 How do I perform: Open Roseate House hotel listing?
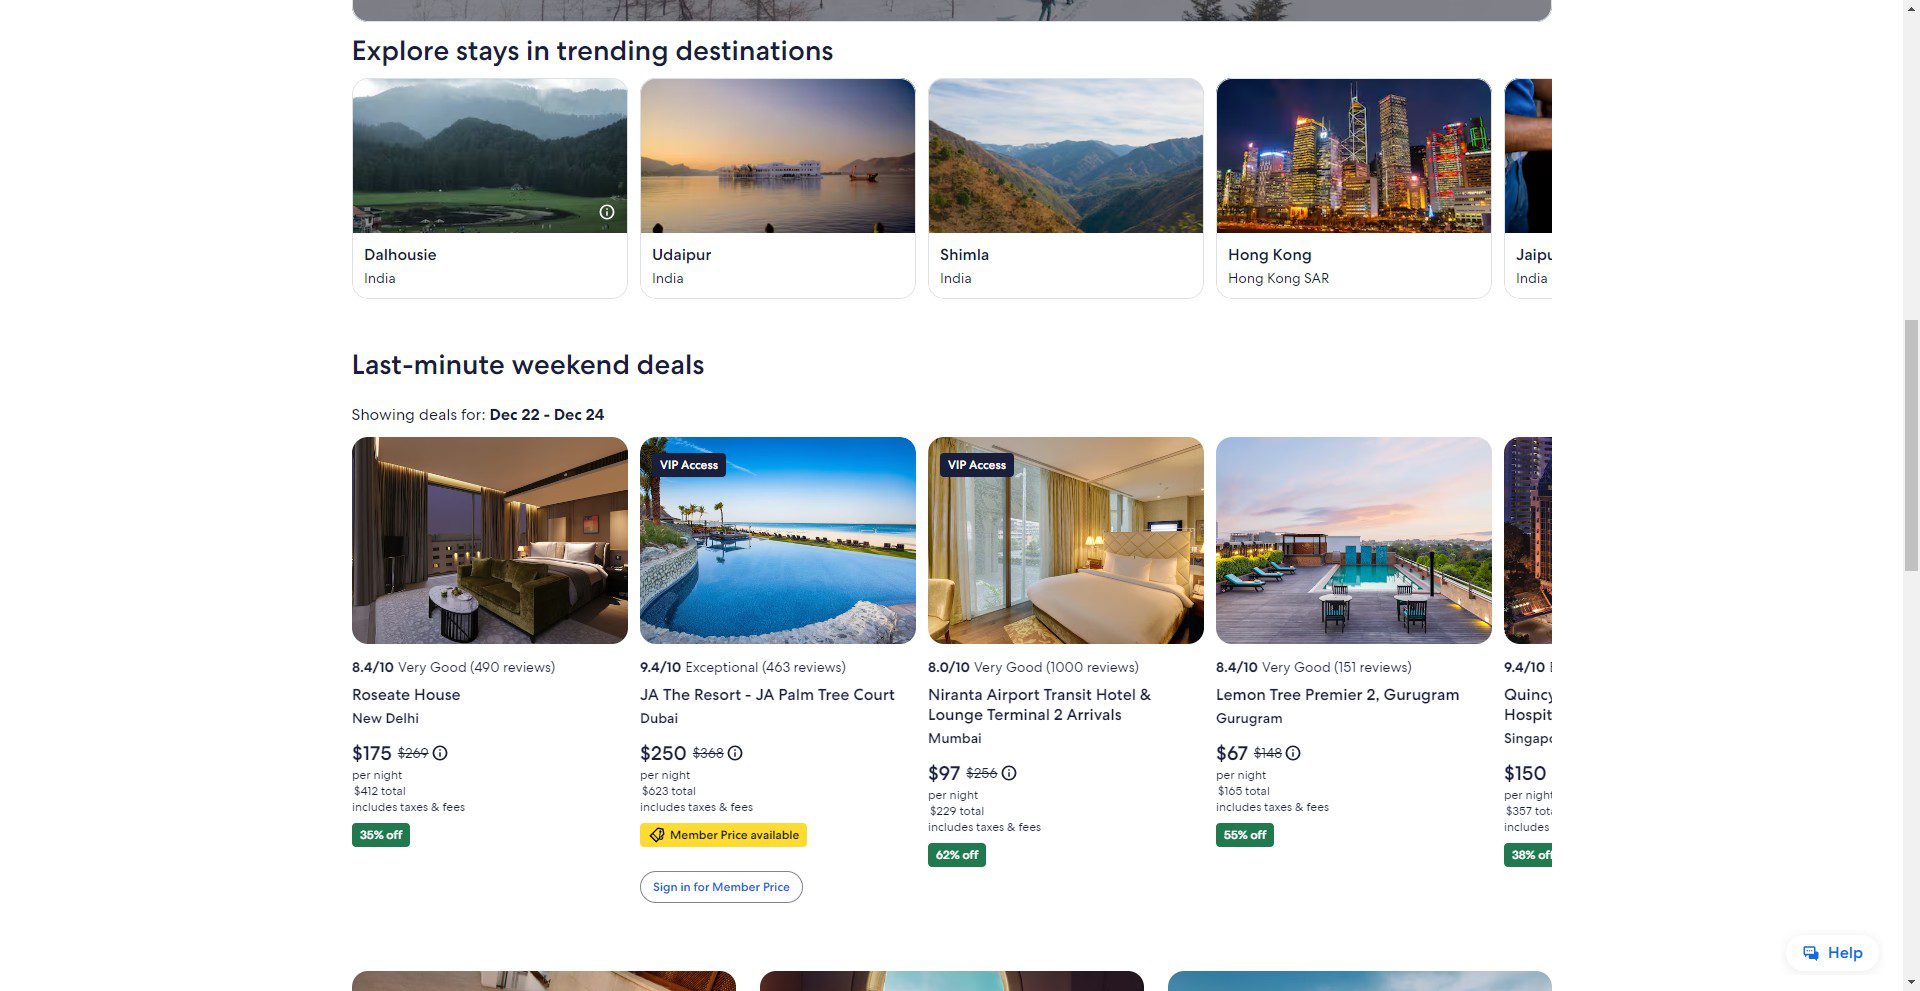[x=406, y=695]
